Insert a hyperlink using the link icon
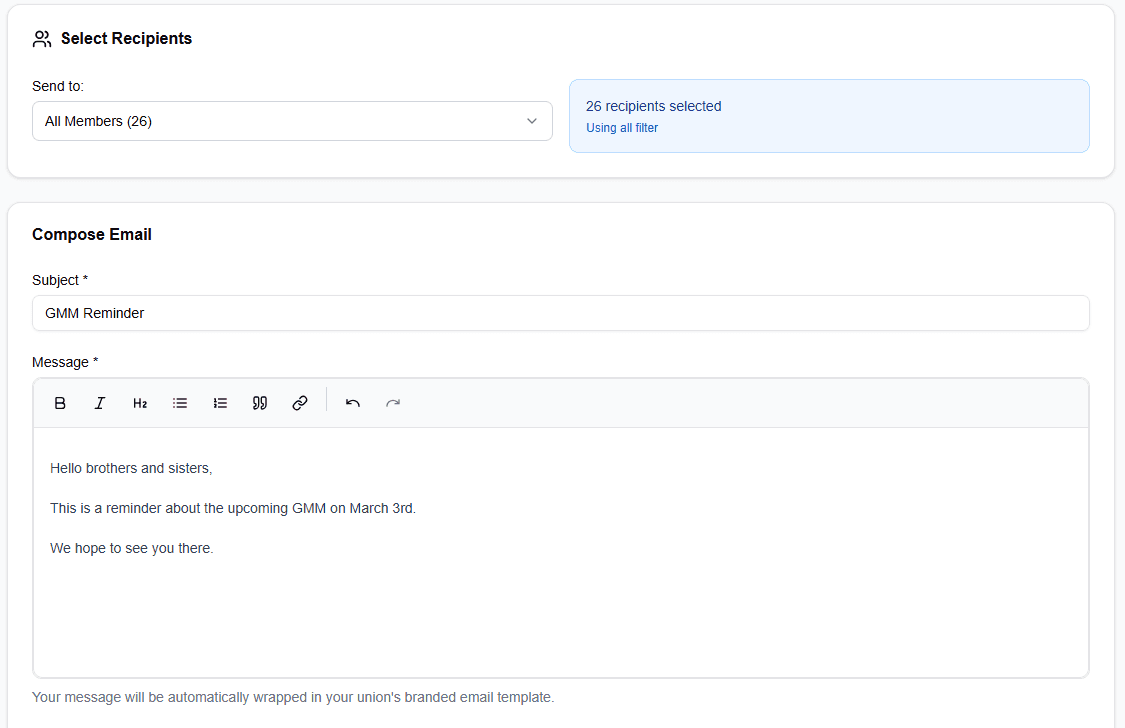 coord(299,402)
